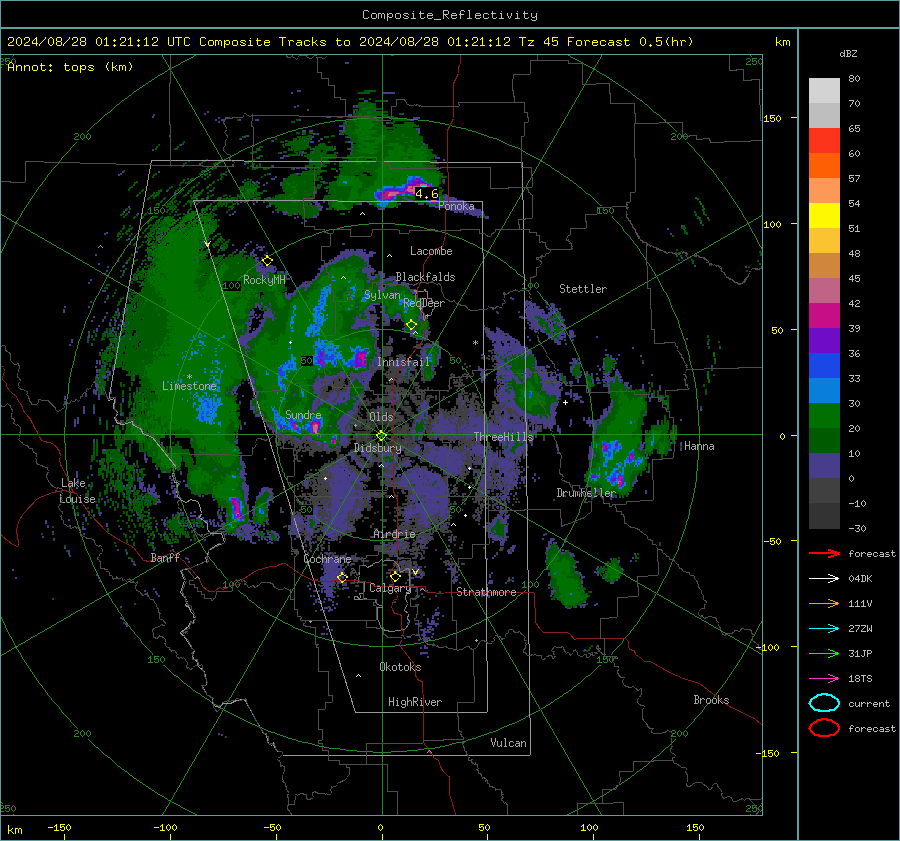The image size is (900, 841).
Task: Click the Banff city label
Action: (x=165, y=557)
